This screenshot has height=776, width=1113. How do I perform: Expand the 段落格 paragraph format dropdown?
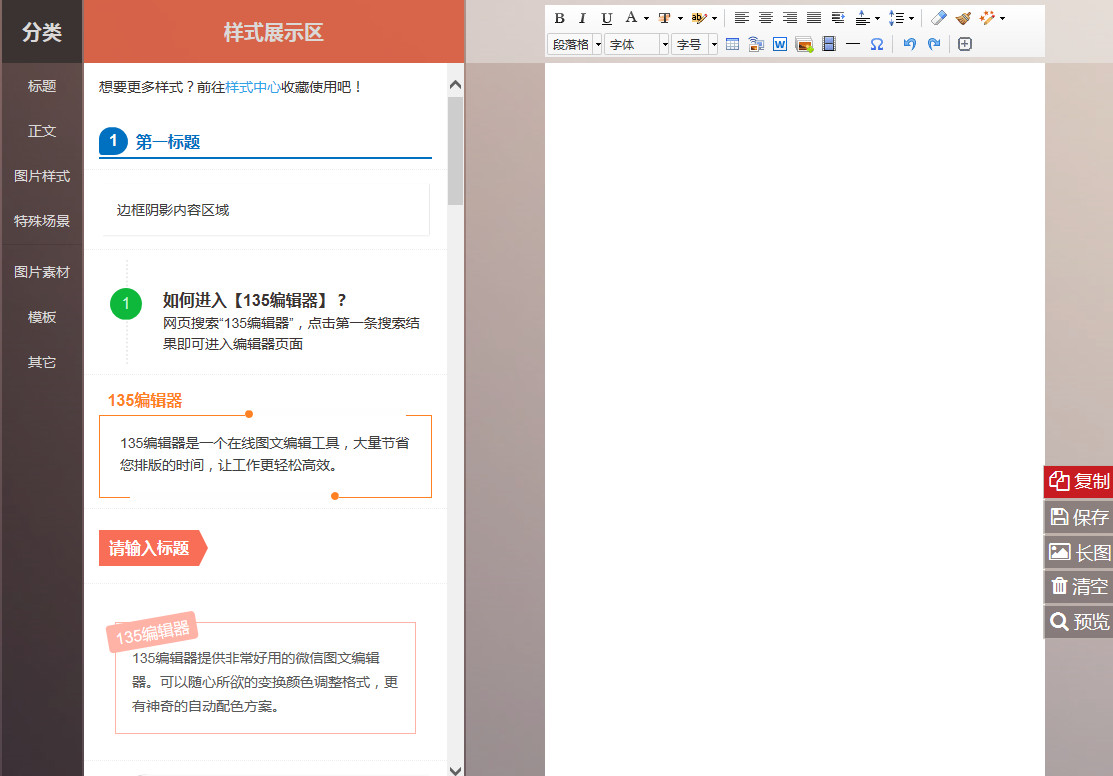[575, 44]
